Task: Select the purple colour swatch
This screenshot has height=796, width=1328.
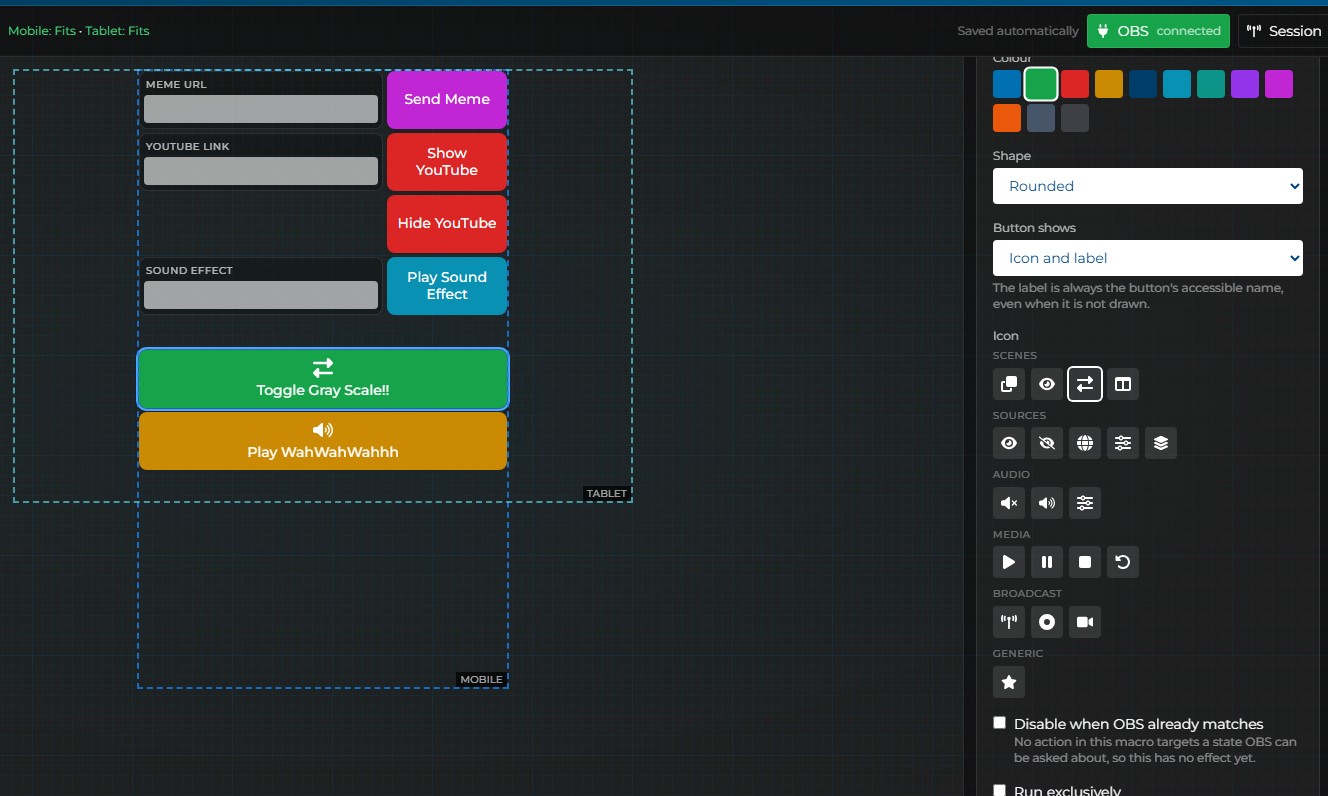Action: [x=1245, y=84]
